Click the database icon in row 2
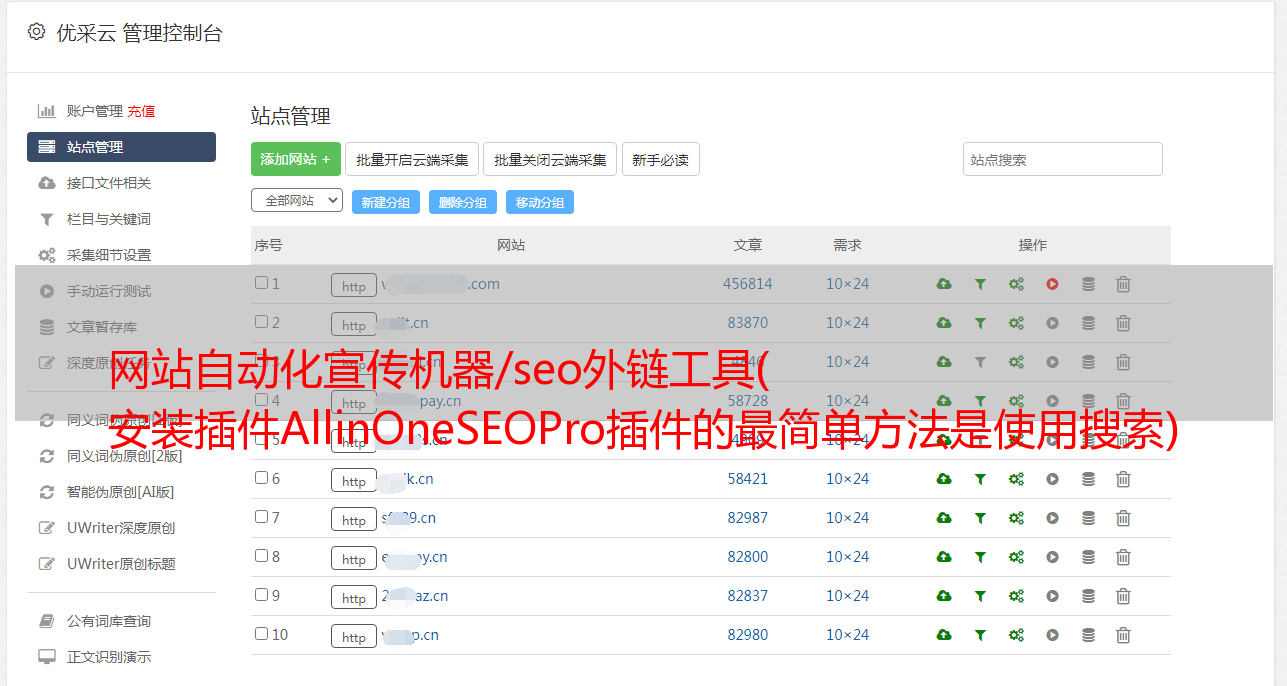The height and width of the screenshot is (686, 1287). [1088, 323]
